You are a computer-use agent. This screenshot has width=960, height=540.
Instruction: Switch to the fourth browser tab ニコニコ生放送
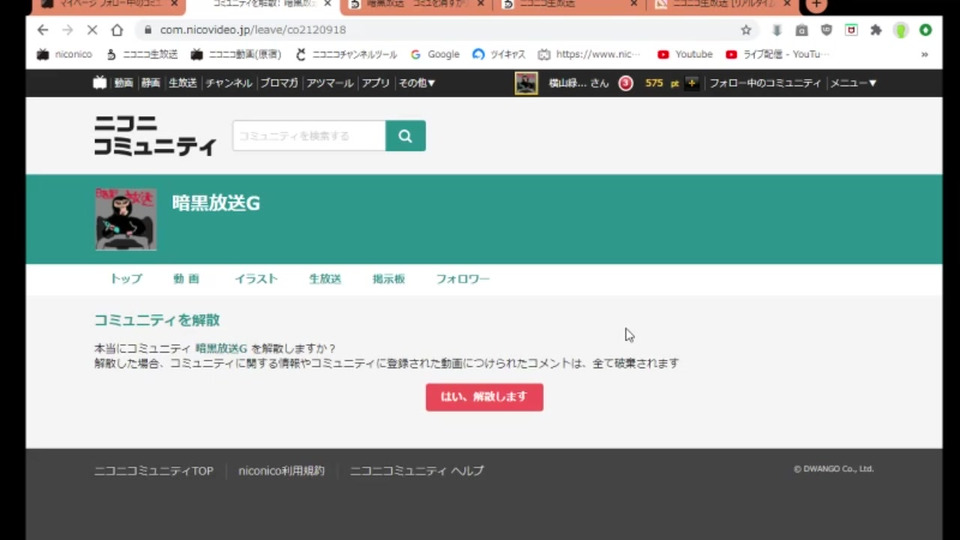pyautogui.click(x=569, y=4)
